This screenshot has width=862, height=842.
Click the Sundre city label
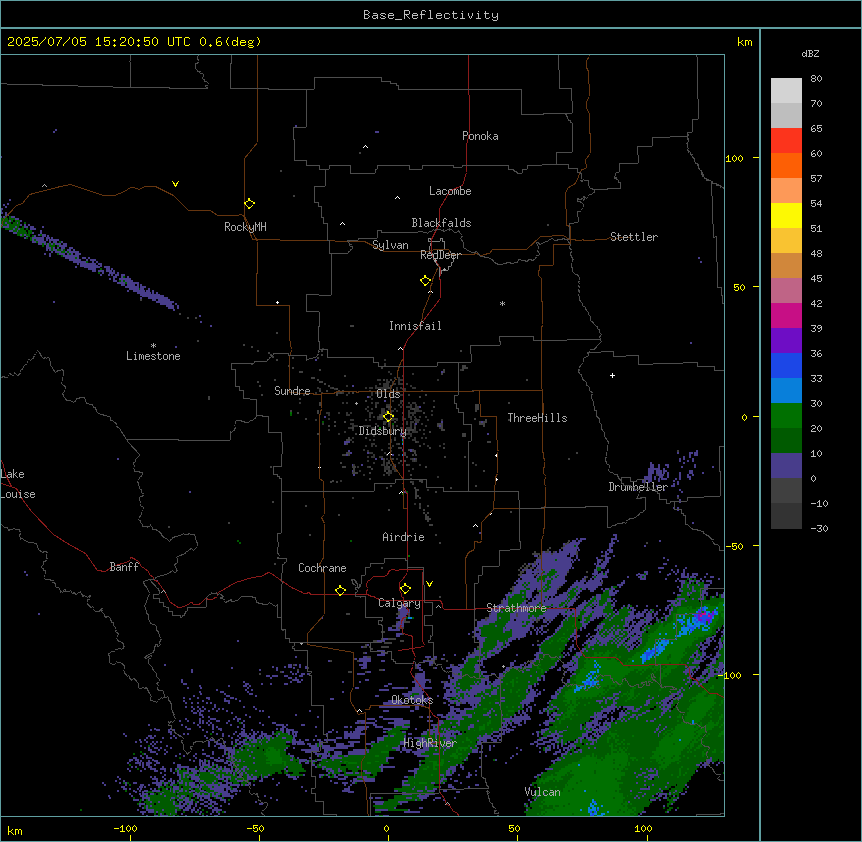tap(292, 391)
